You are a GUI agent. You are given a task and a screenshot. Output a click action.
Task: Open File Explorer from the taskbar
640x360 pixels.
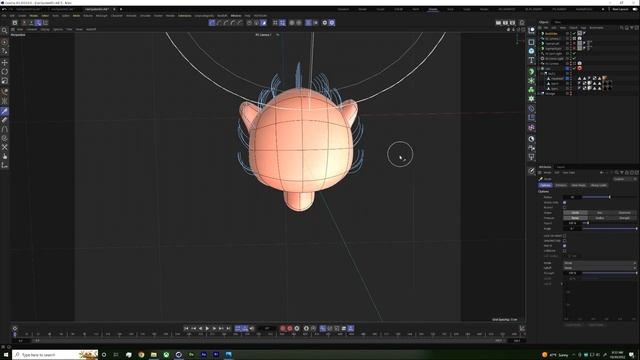153,355
